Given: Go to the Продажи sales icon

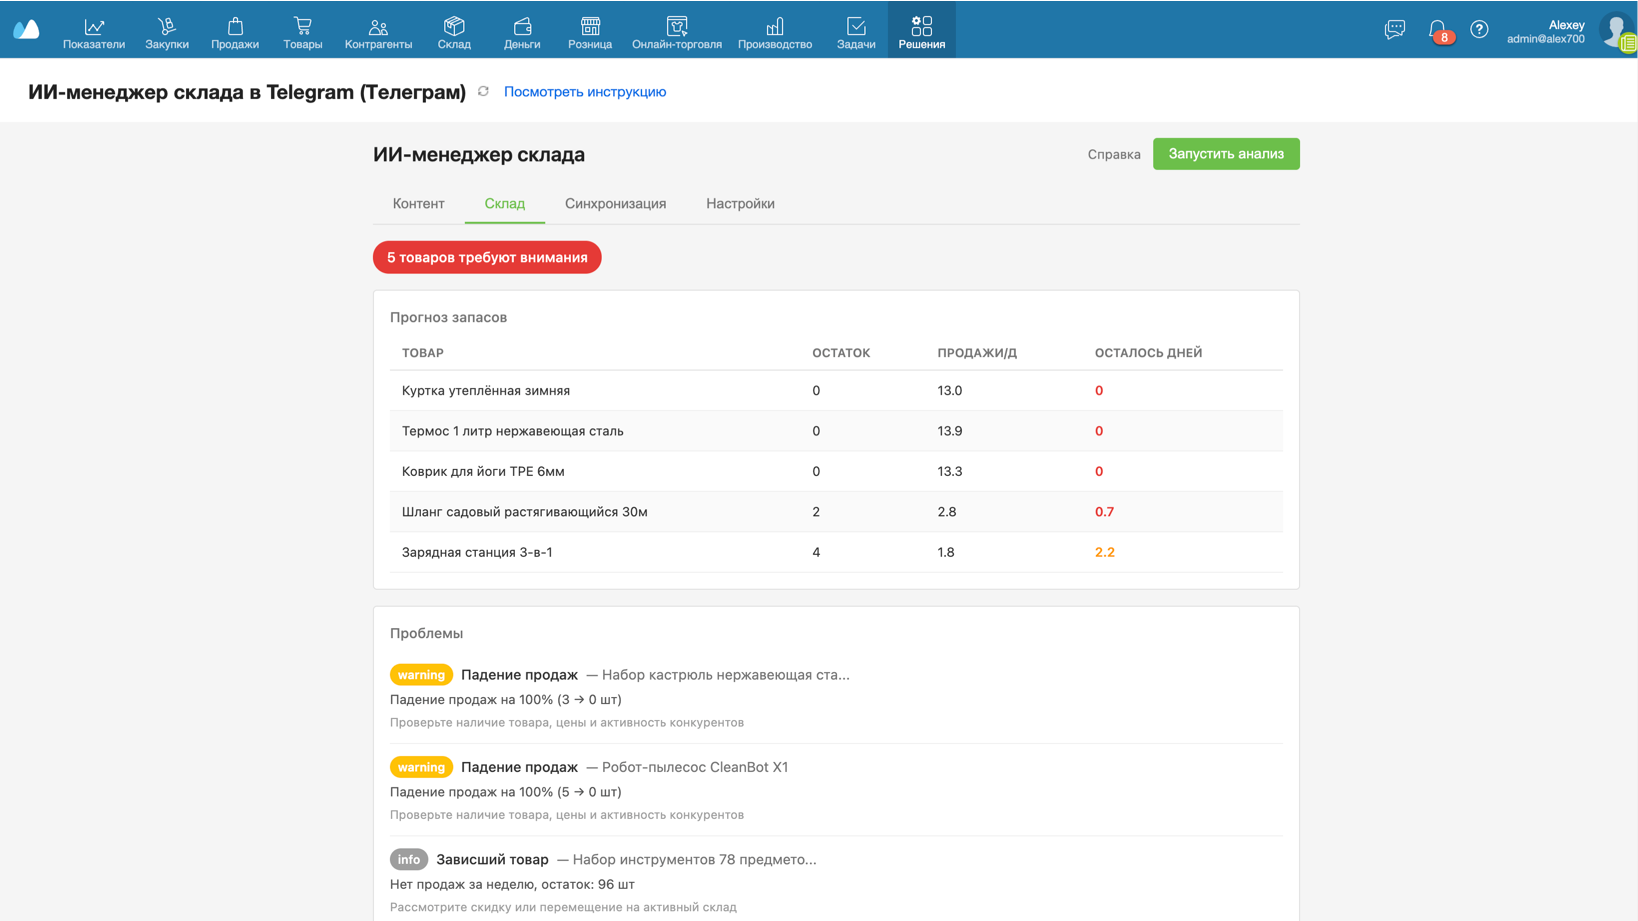Looking at the screenshot, I should (235, 26).
